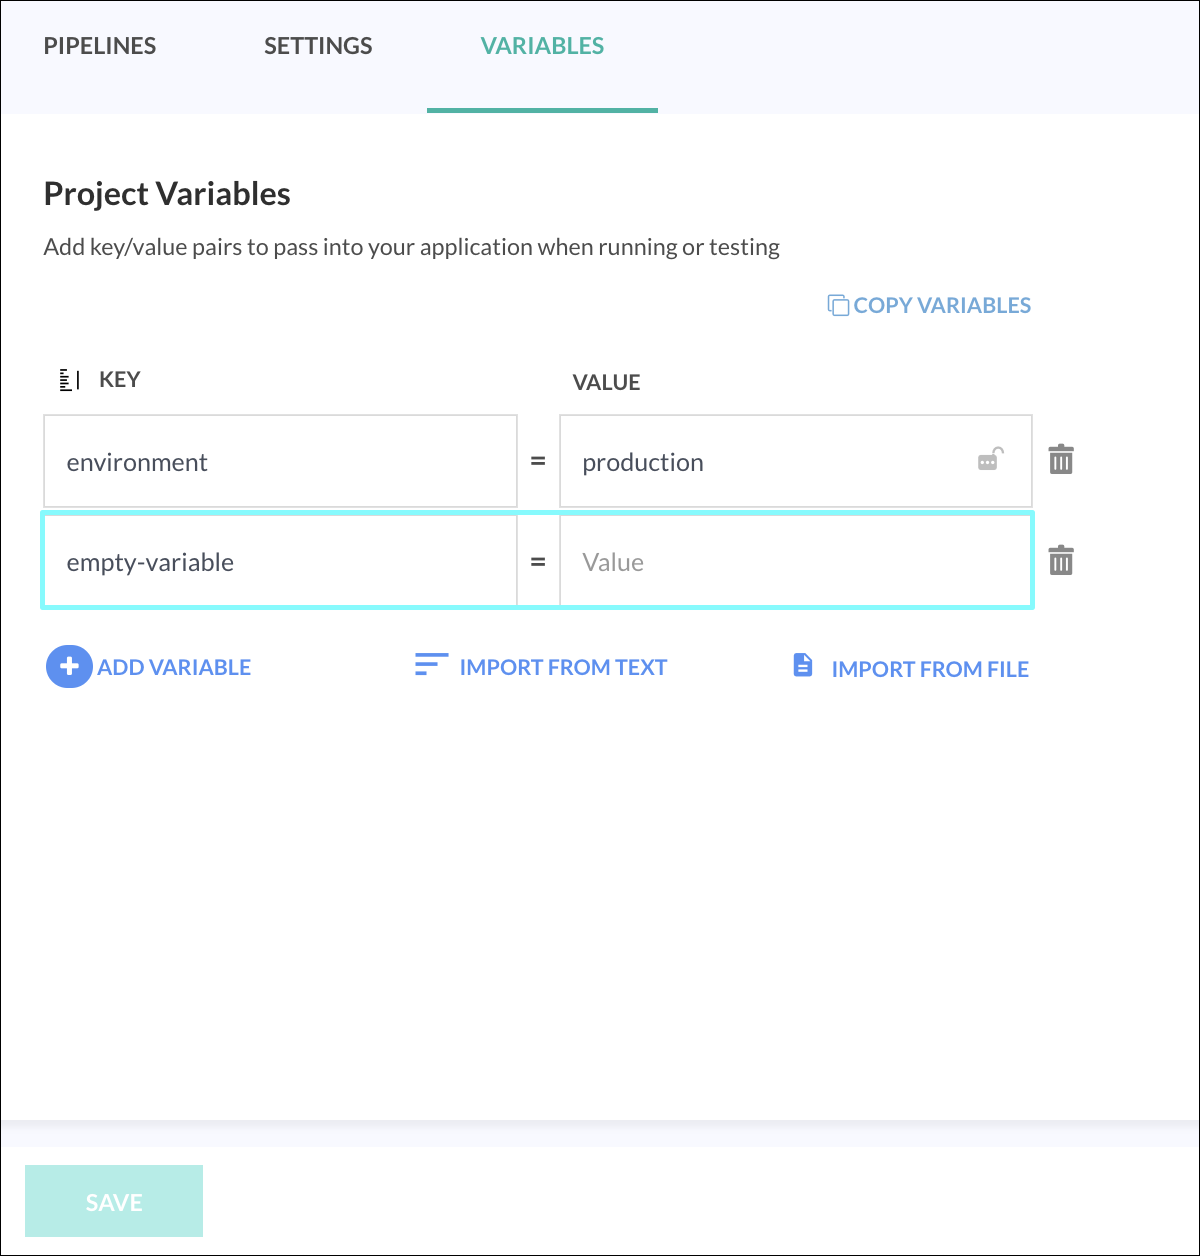Click the copy variables clipboard icon

click(x=838, y=305)
